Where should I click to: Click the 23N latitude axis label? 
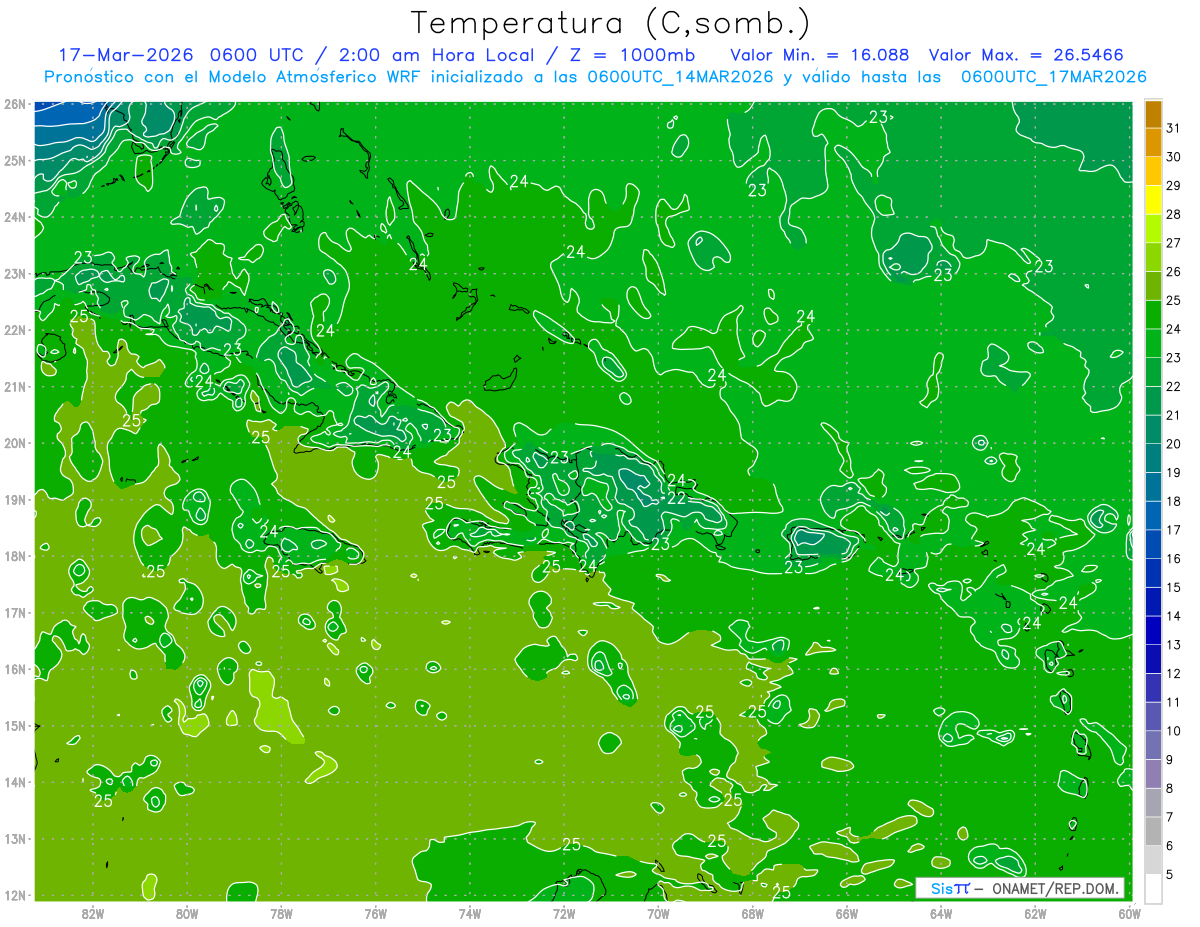[x=16, y=274]
